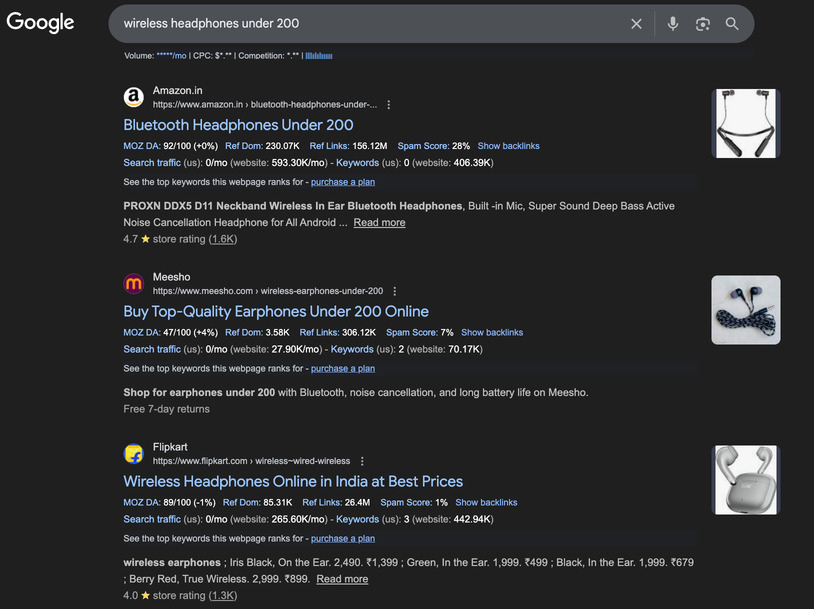This screenshot has height=609, width=814.
Task: Click 'purchase a plan' under Flipkart result
Action: click(x=343, y=539)
